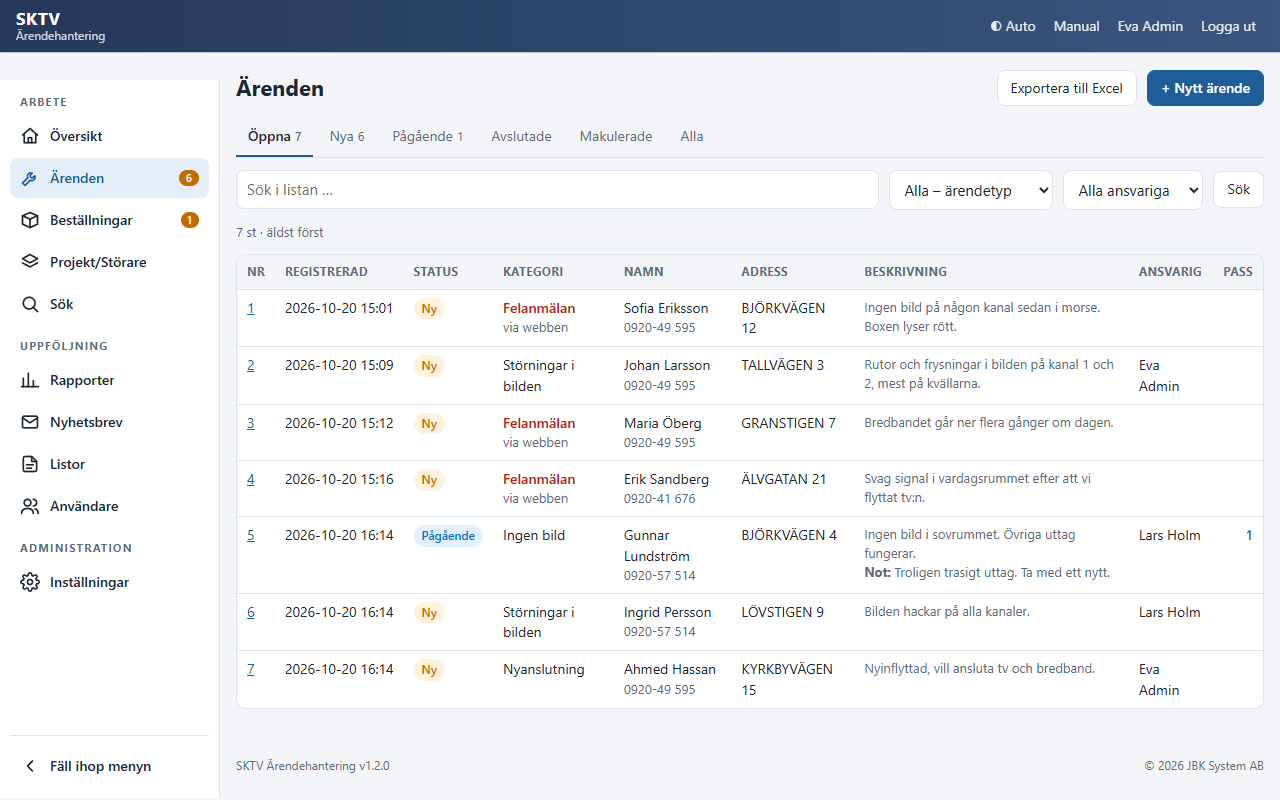Click the Sök button next to filters
The width and height of the screenshot is (1280, 800).
point(1238,189)
